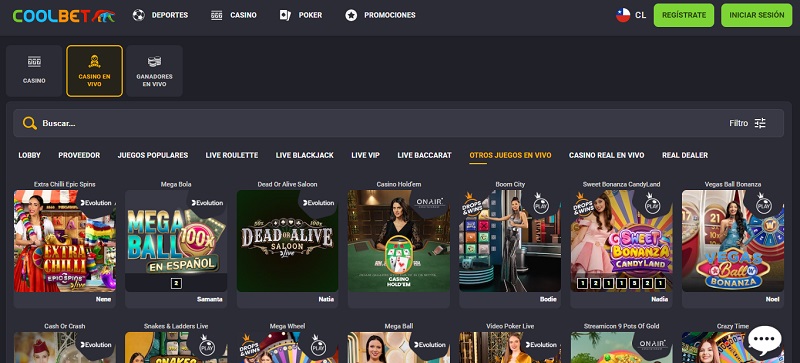The height and width of the screenshot is (363, 800).
Task: Open Vegas Ball Bonanza thumbnail
Action: [x=733, y=241]
